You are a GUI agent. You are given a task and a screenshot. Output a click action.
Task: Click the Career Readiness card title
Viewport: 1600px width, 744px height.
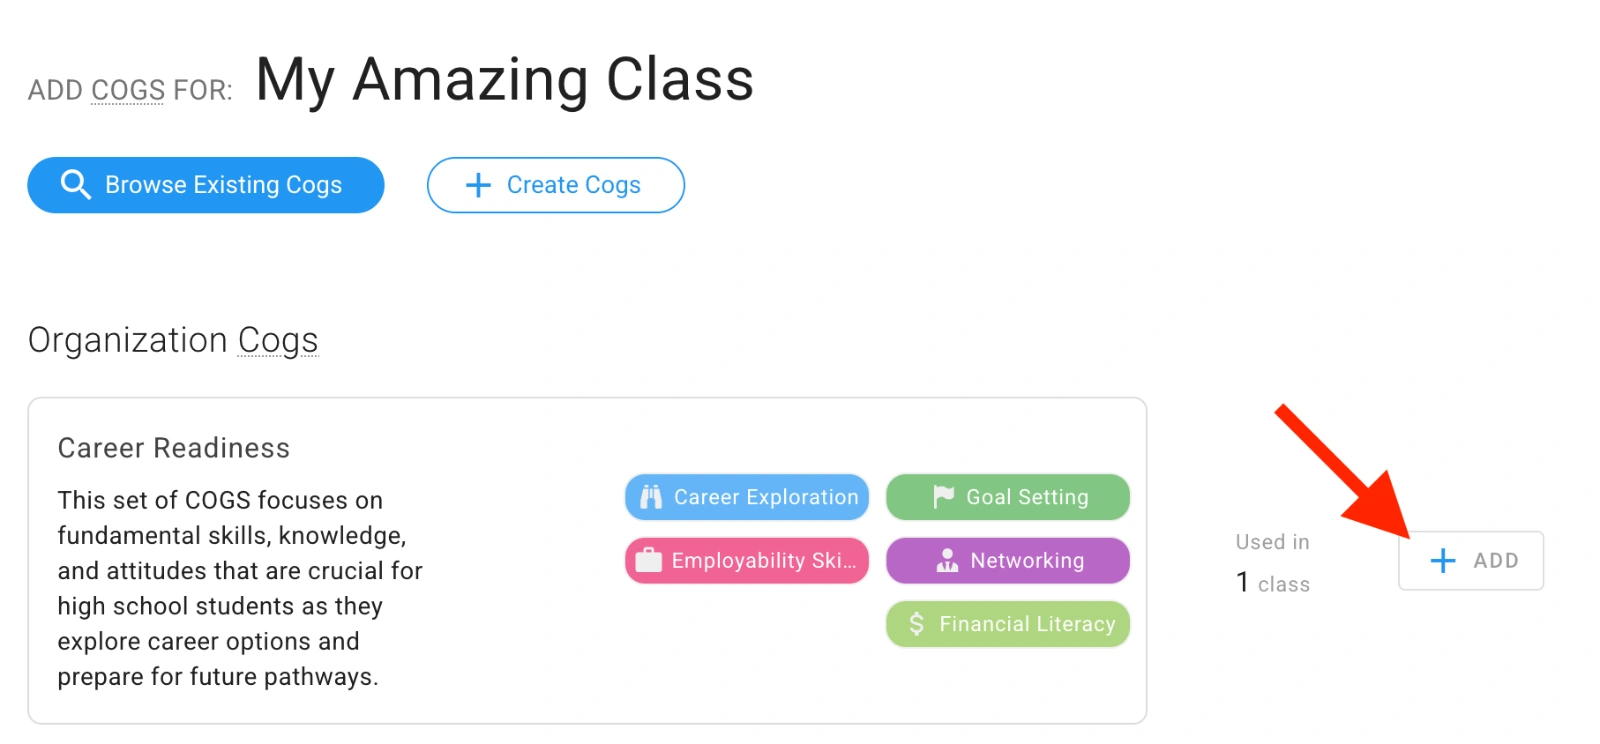(174, 448)
